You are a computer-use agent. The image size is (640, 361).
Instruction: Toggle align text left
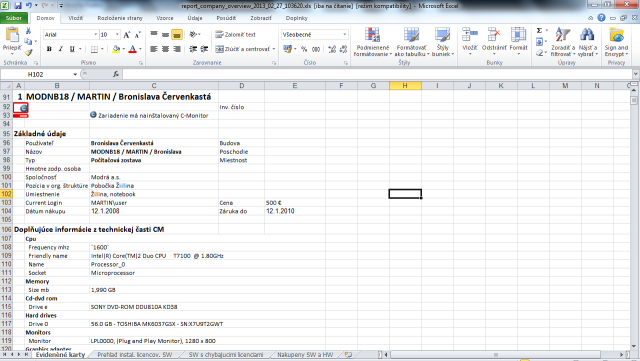coord(154,49)
